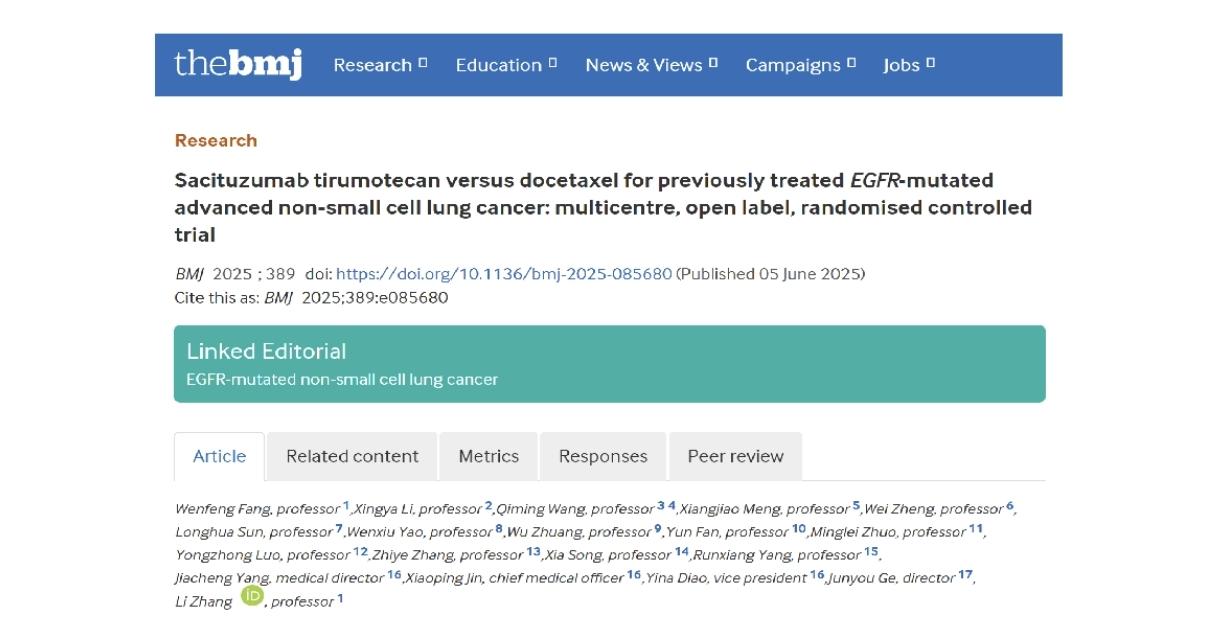Open the Jobs dropdown
The height and width of the screenshot is (638, 1224).
[908, 65]
